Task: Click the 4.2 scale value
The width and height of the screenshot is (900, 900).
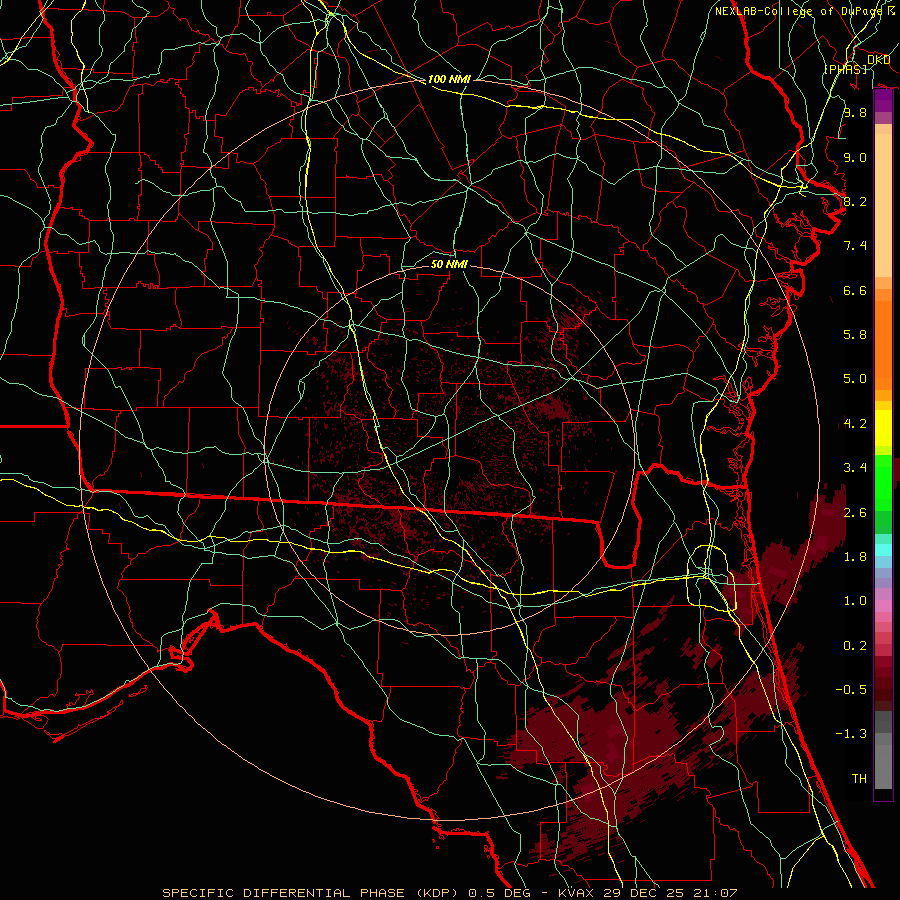Action: pos(855,424)
